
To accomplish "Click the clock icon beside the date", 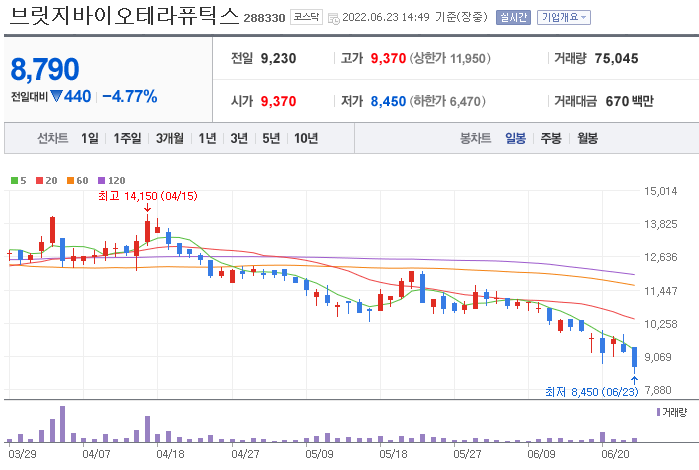I will click(333, 18).
